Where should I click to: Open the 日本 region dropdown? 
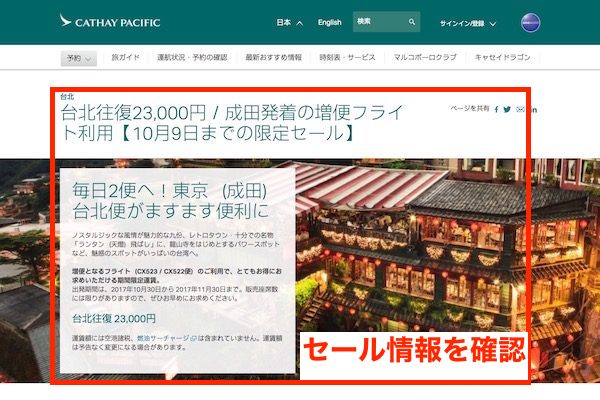pyautogui.click(x=290, y=23)
